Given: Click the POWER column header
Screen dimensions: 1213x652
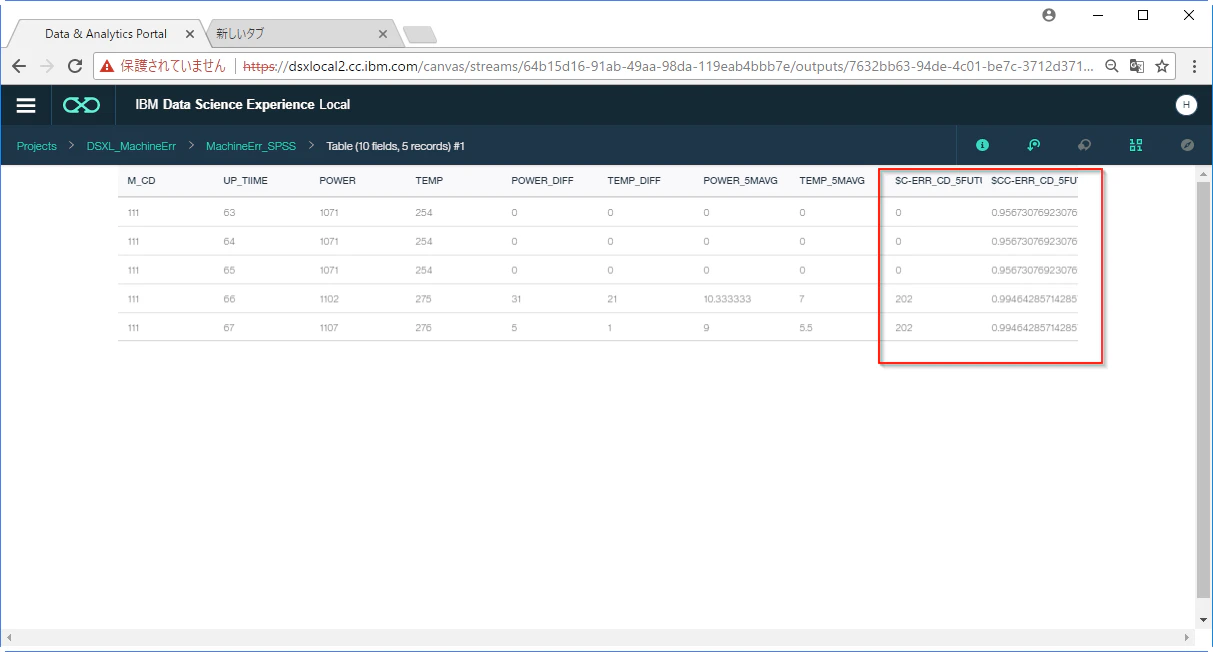Looking at the screenshot, I should pos(338,181).
